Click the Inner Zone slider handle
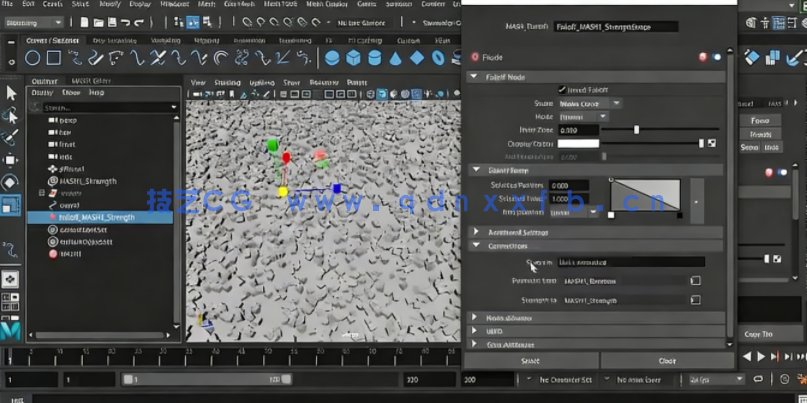Viewport: 807px width, 403px height. click(x=636, y=130)
